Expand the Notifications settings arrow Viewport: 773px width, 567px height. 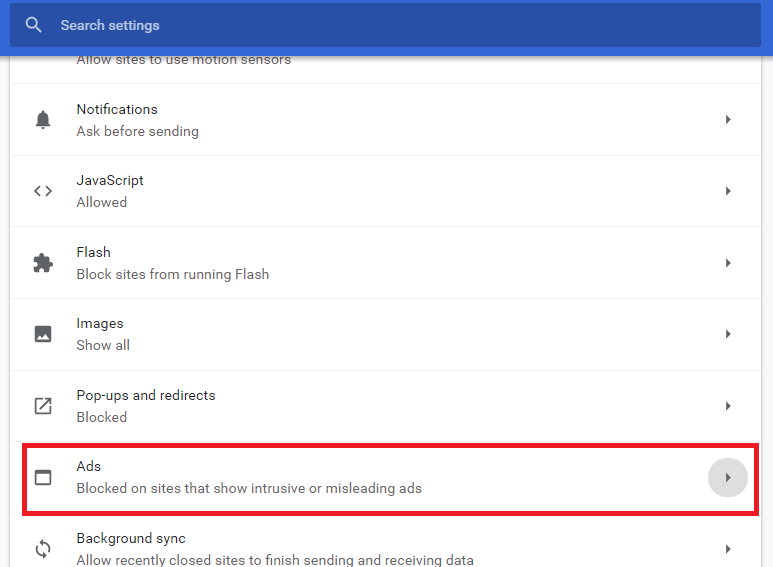[728, 120]
